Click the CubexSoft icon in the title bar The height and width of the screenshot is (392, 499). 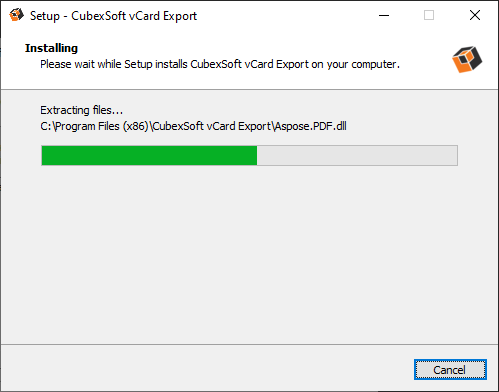click(x=16, y=15)
